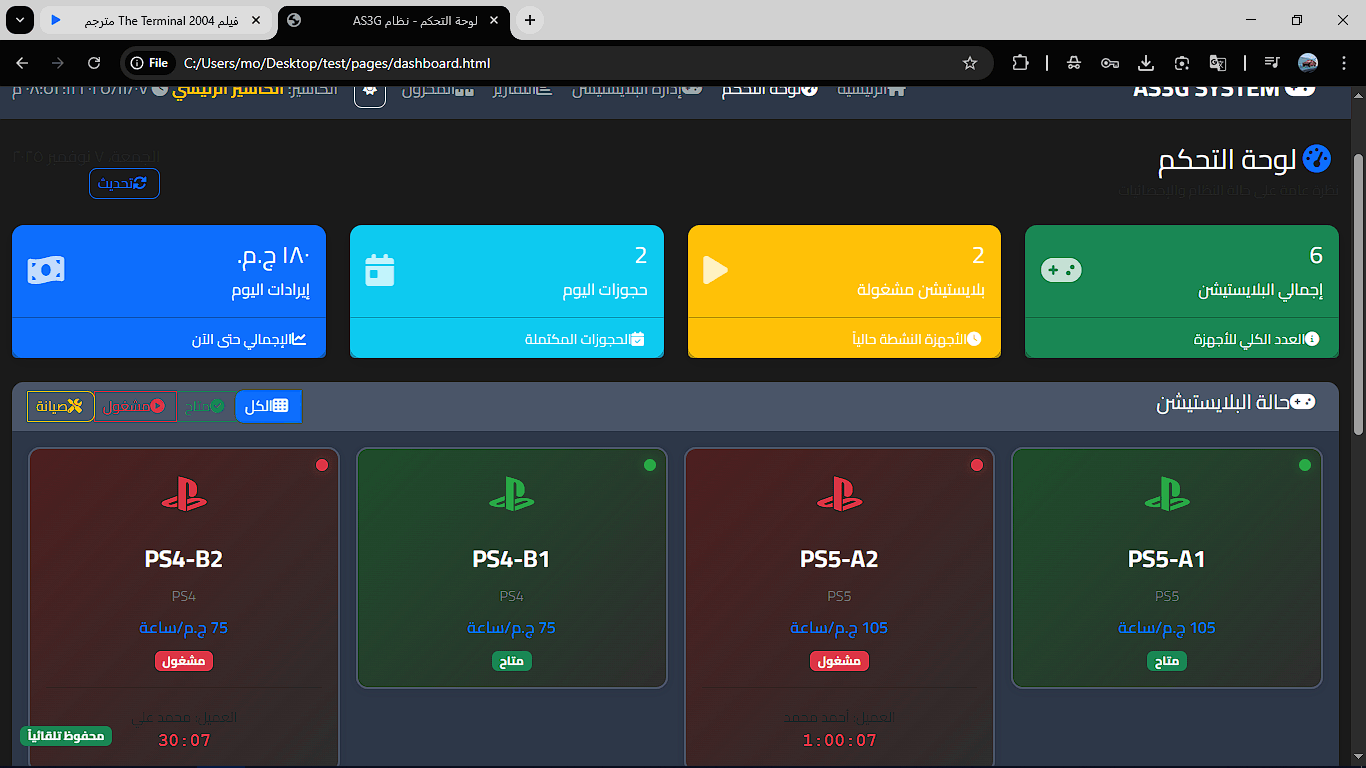
Task: Click the play icon on the بلايستيشن مشغولة card
Action: pyautogui.click(x=712, y=268)
